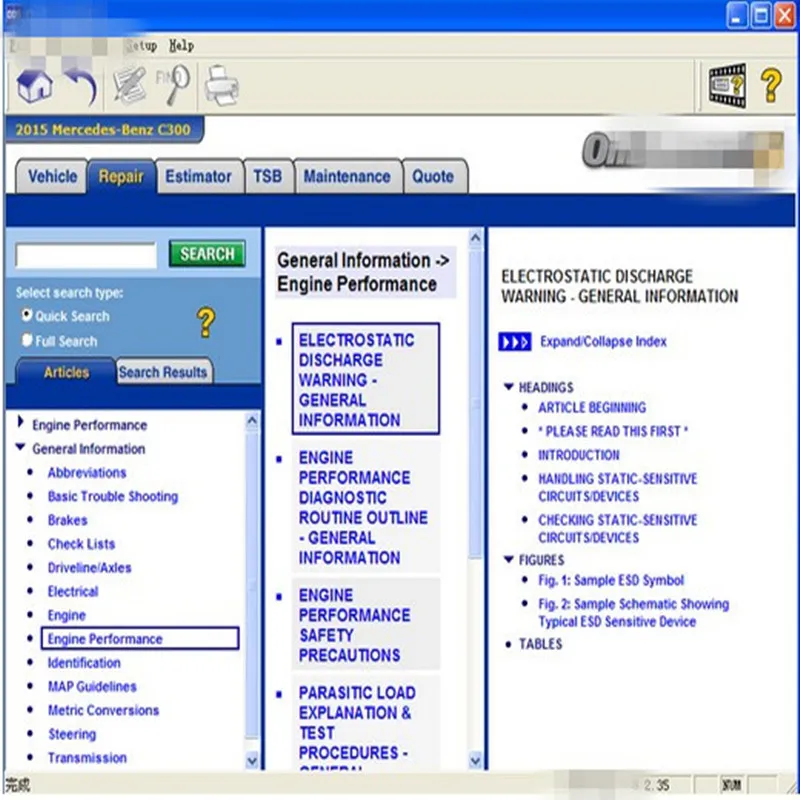This screenshot has width=800, height=800.
Task: Collapse the General Information tree arrow
Action: click(x=20, y=447)
